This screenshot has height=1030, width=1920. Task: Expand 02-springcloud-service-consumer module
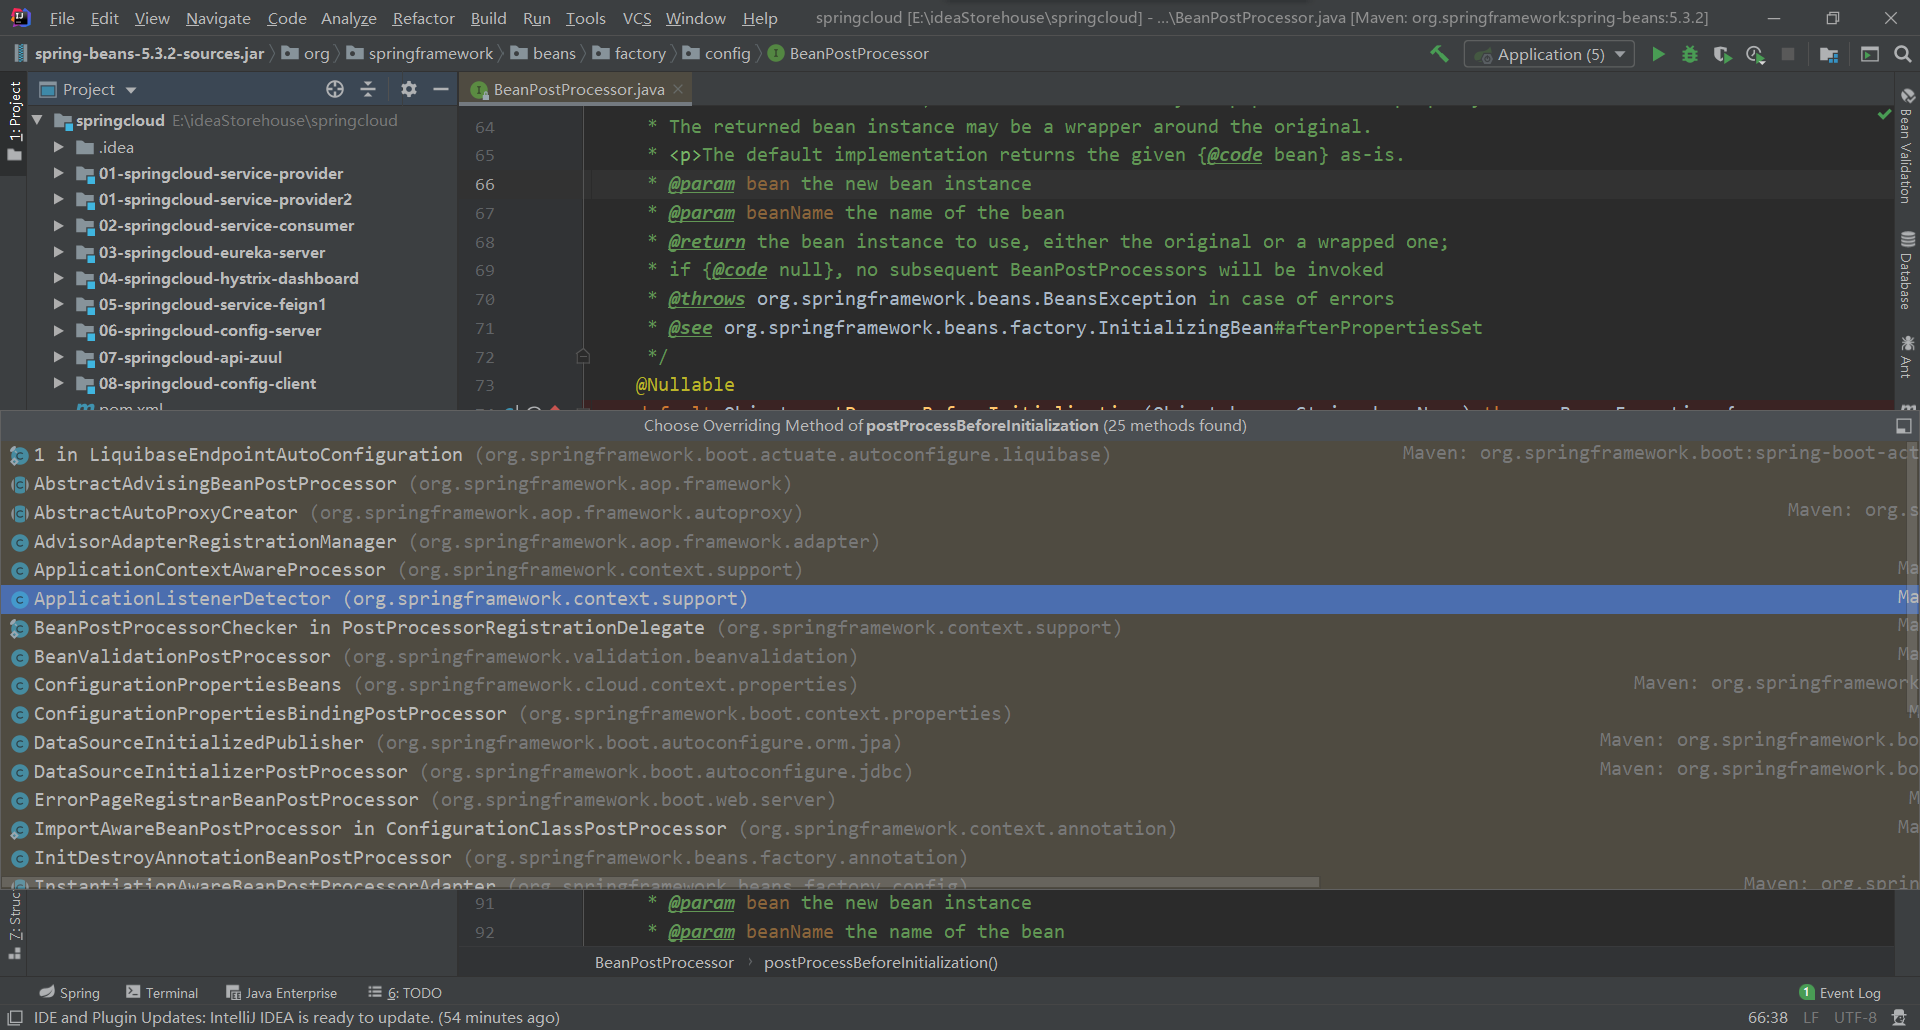coord(58,225)
